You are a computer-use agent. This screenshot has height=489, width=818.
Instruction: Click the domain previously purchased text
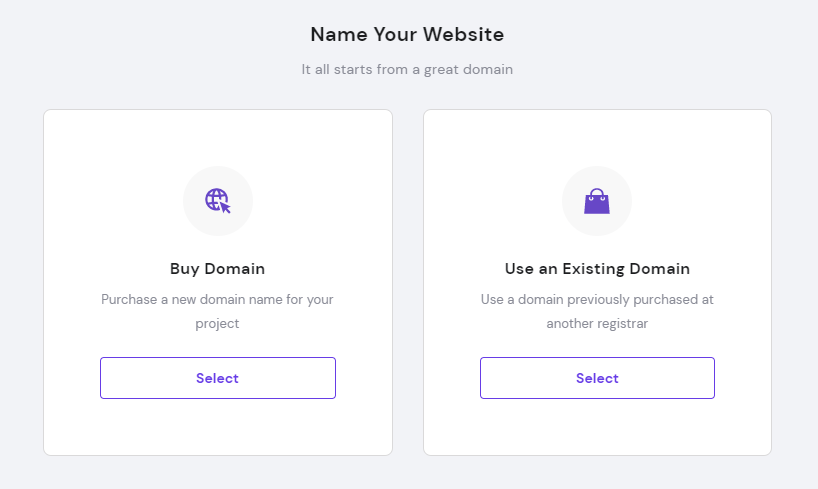point(597,299)
